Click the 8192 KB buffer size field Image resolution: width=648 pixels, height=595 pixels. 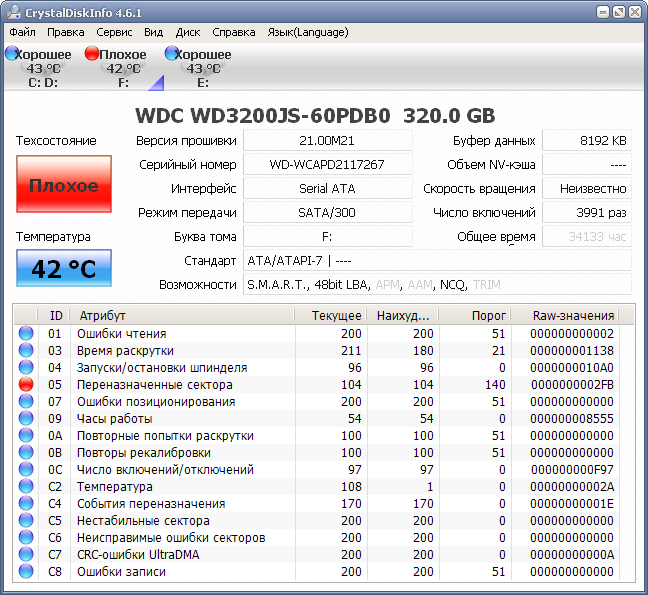click(x=587, y=140)
